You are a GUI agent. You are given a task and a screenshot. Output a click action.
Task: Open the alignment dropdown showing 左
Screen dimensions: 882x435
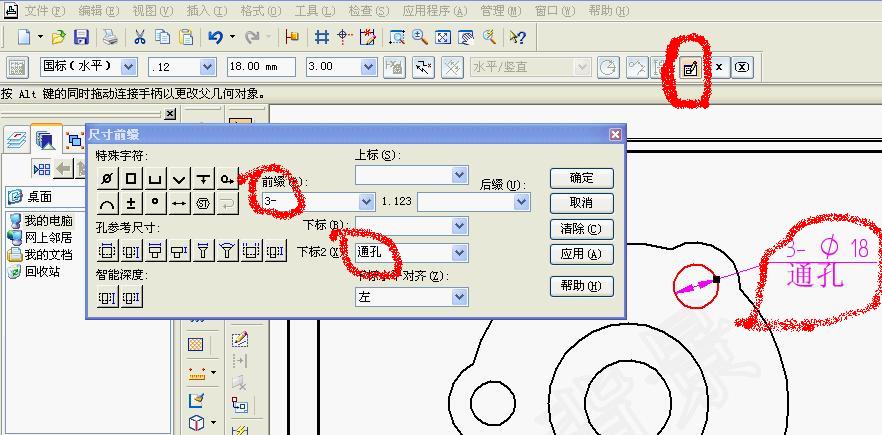(x=460, y=297)
